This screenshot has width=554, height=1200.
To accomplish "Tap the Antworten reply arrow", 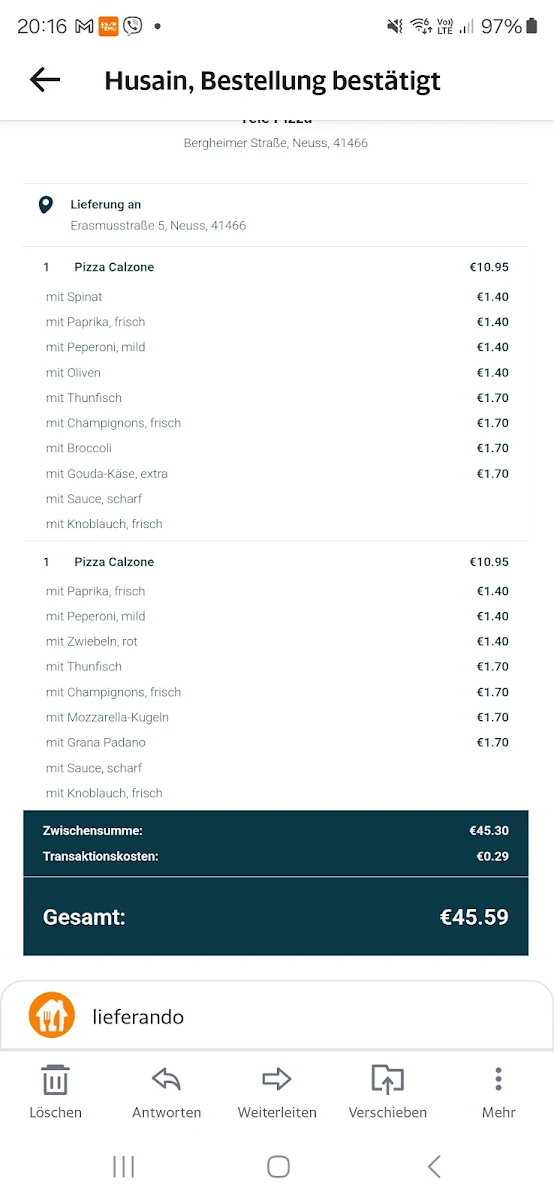I will coord(166,1079).
